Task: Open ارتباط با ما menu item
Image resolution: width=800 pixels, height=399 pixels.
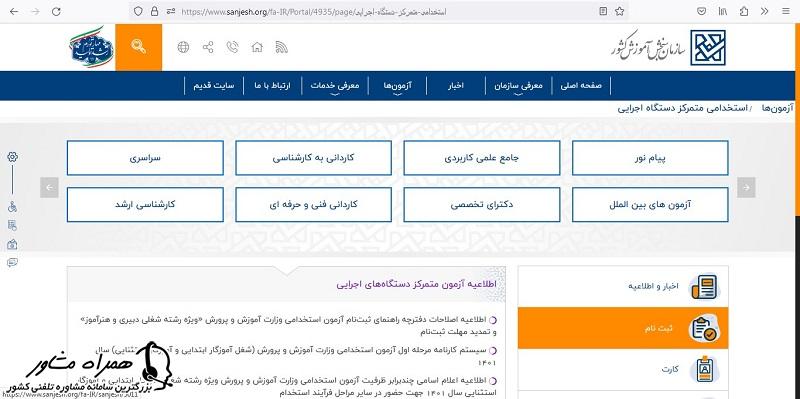Action: [x=272, y=86]
